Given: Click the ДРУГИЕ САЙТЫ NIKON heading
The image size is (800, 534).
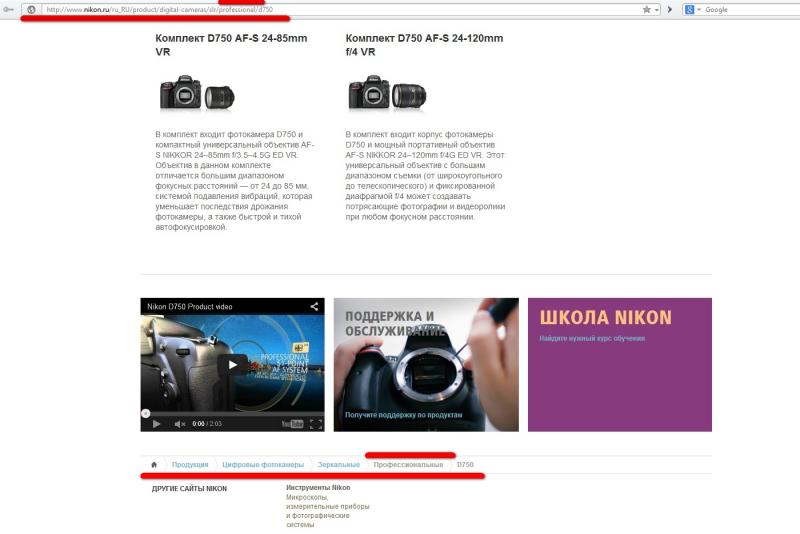Looking at the screenshot, I should [x=189, y=489].
